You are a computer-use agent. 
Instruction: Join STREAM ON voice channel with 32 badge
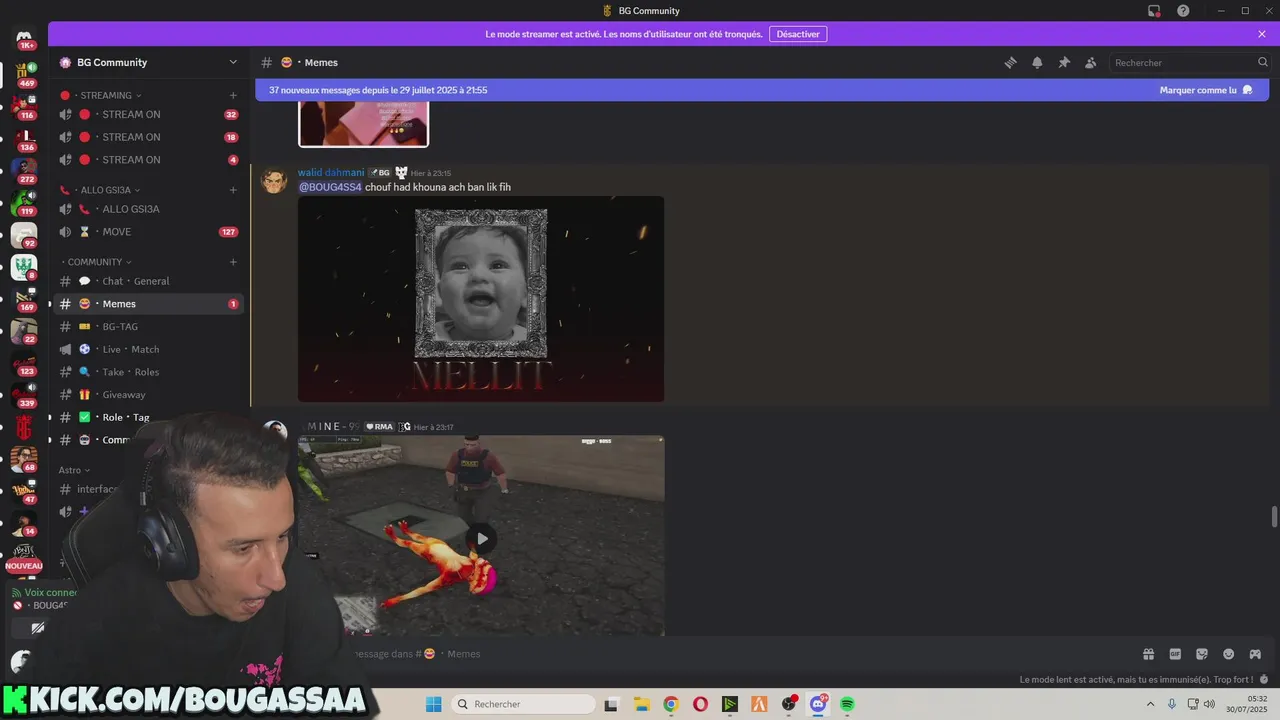(x=148, y=114)
